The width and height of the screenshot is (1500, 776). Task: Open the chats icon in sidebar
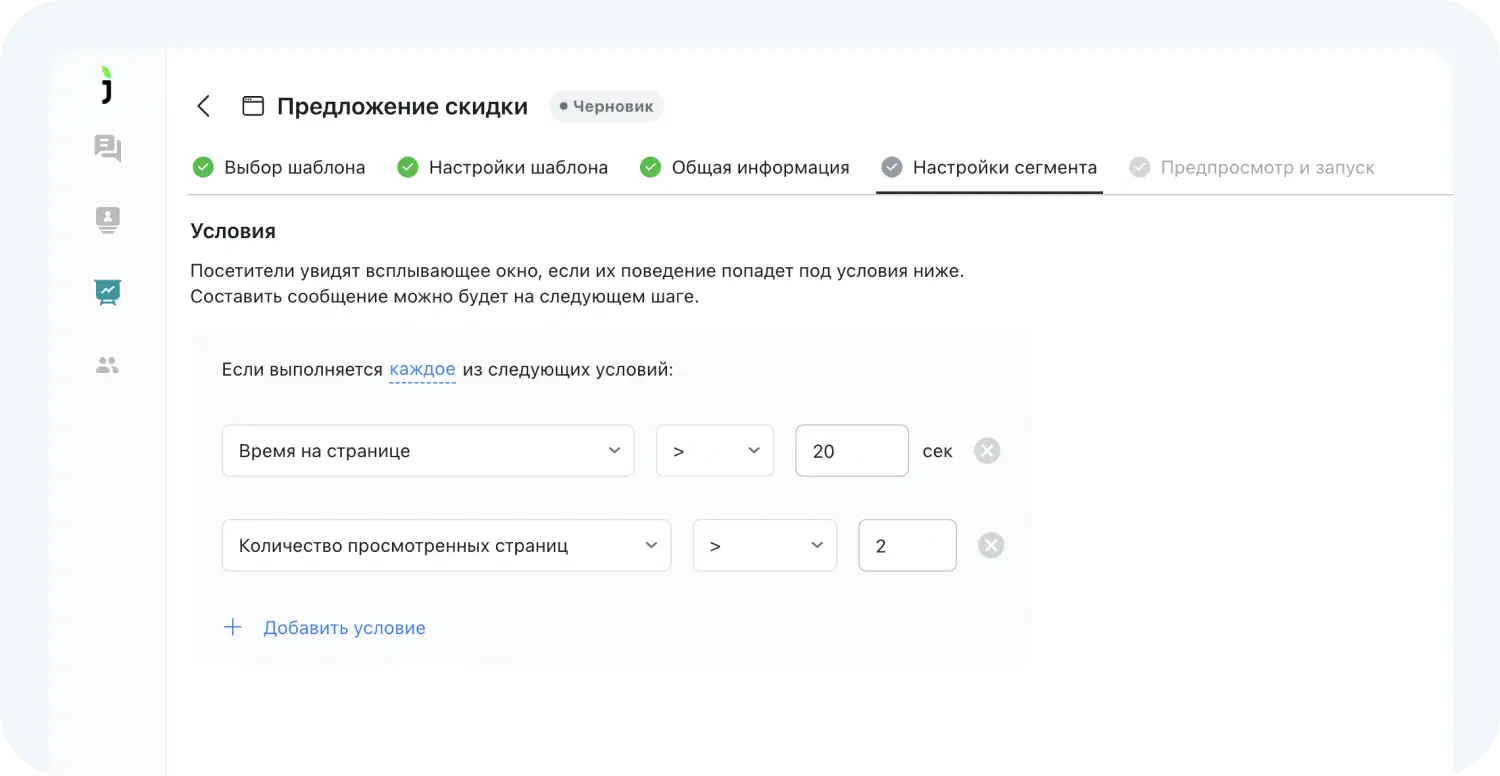(x=107, y=149)
